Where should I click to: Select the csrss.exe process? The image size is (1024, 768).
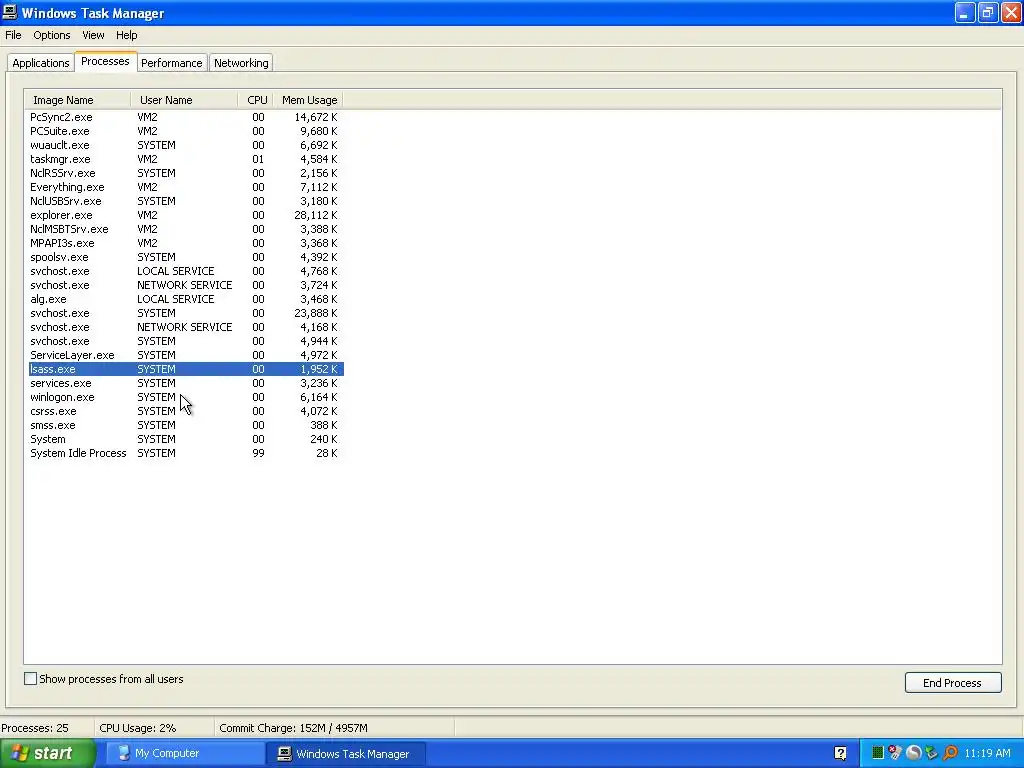point(186,411)
